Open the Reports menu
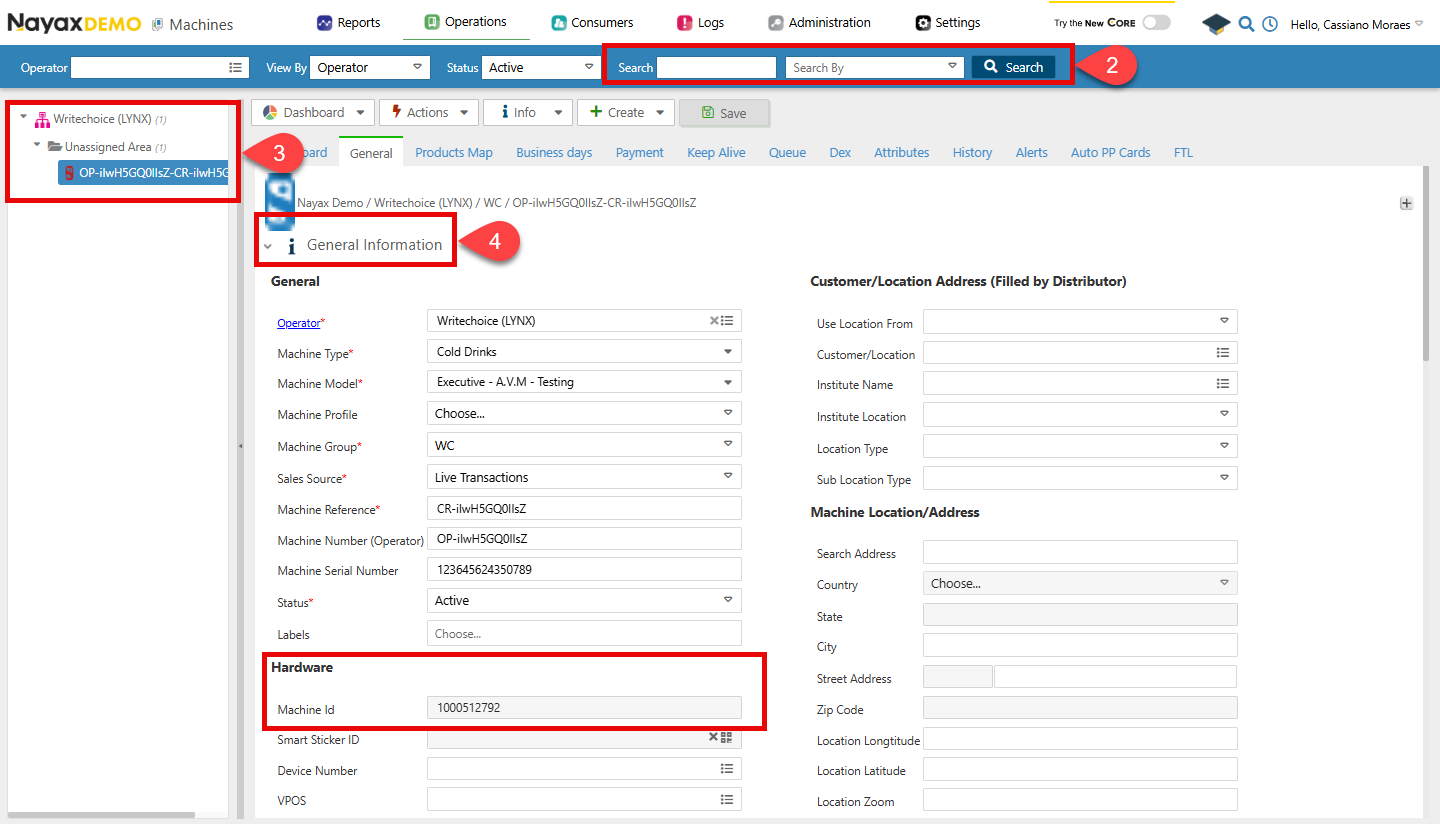The height and width of the screenshot is (824, 1440). (x=348, y=22)
